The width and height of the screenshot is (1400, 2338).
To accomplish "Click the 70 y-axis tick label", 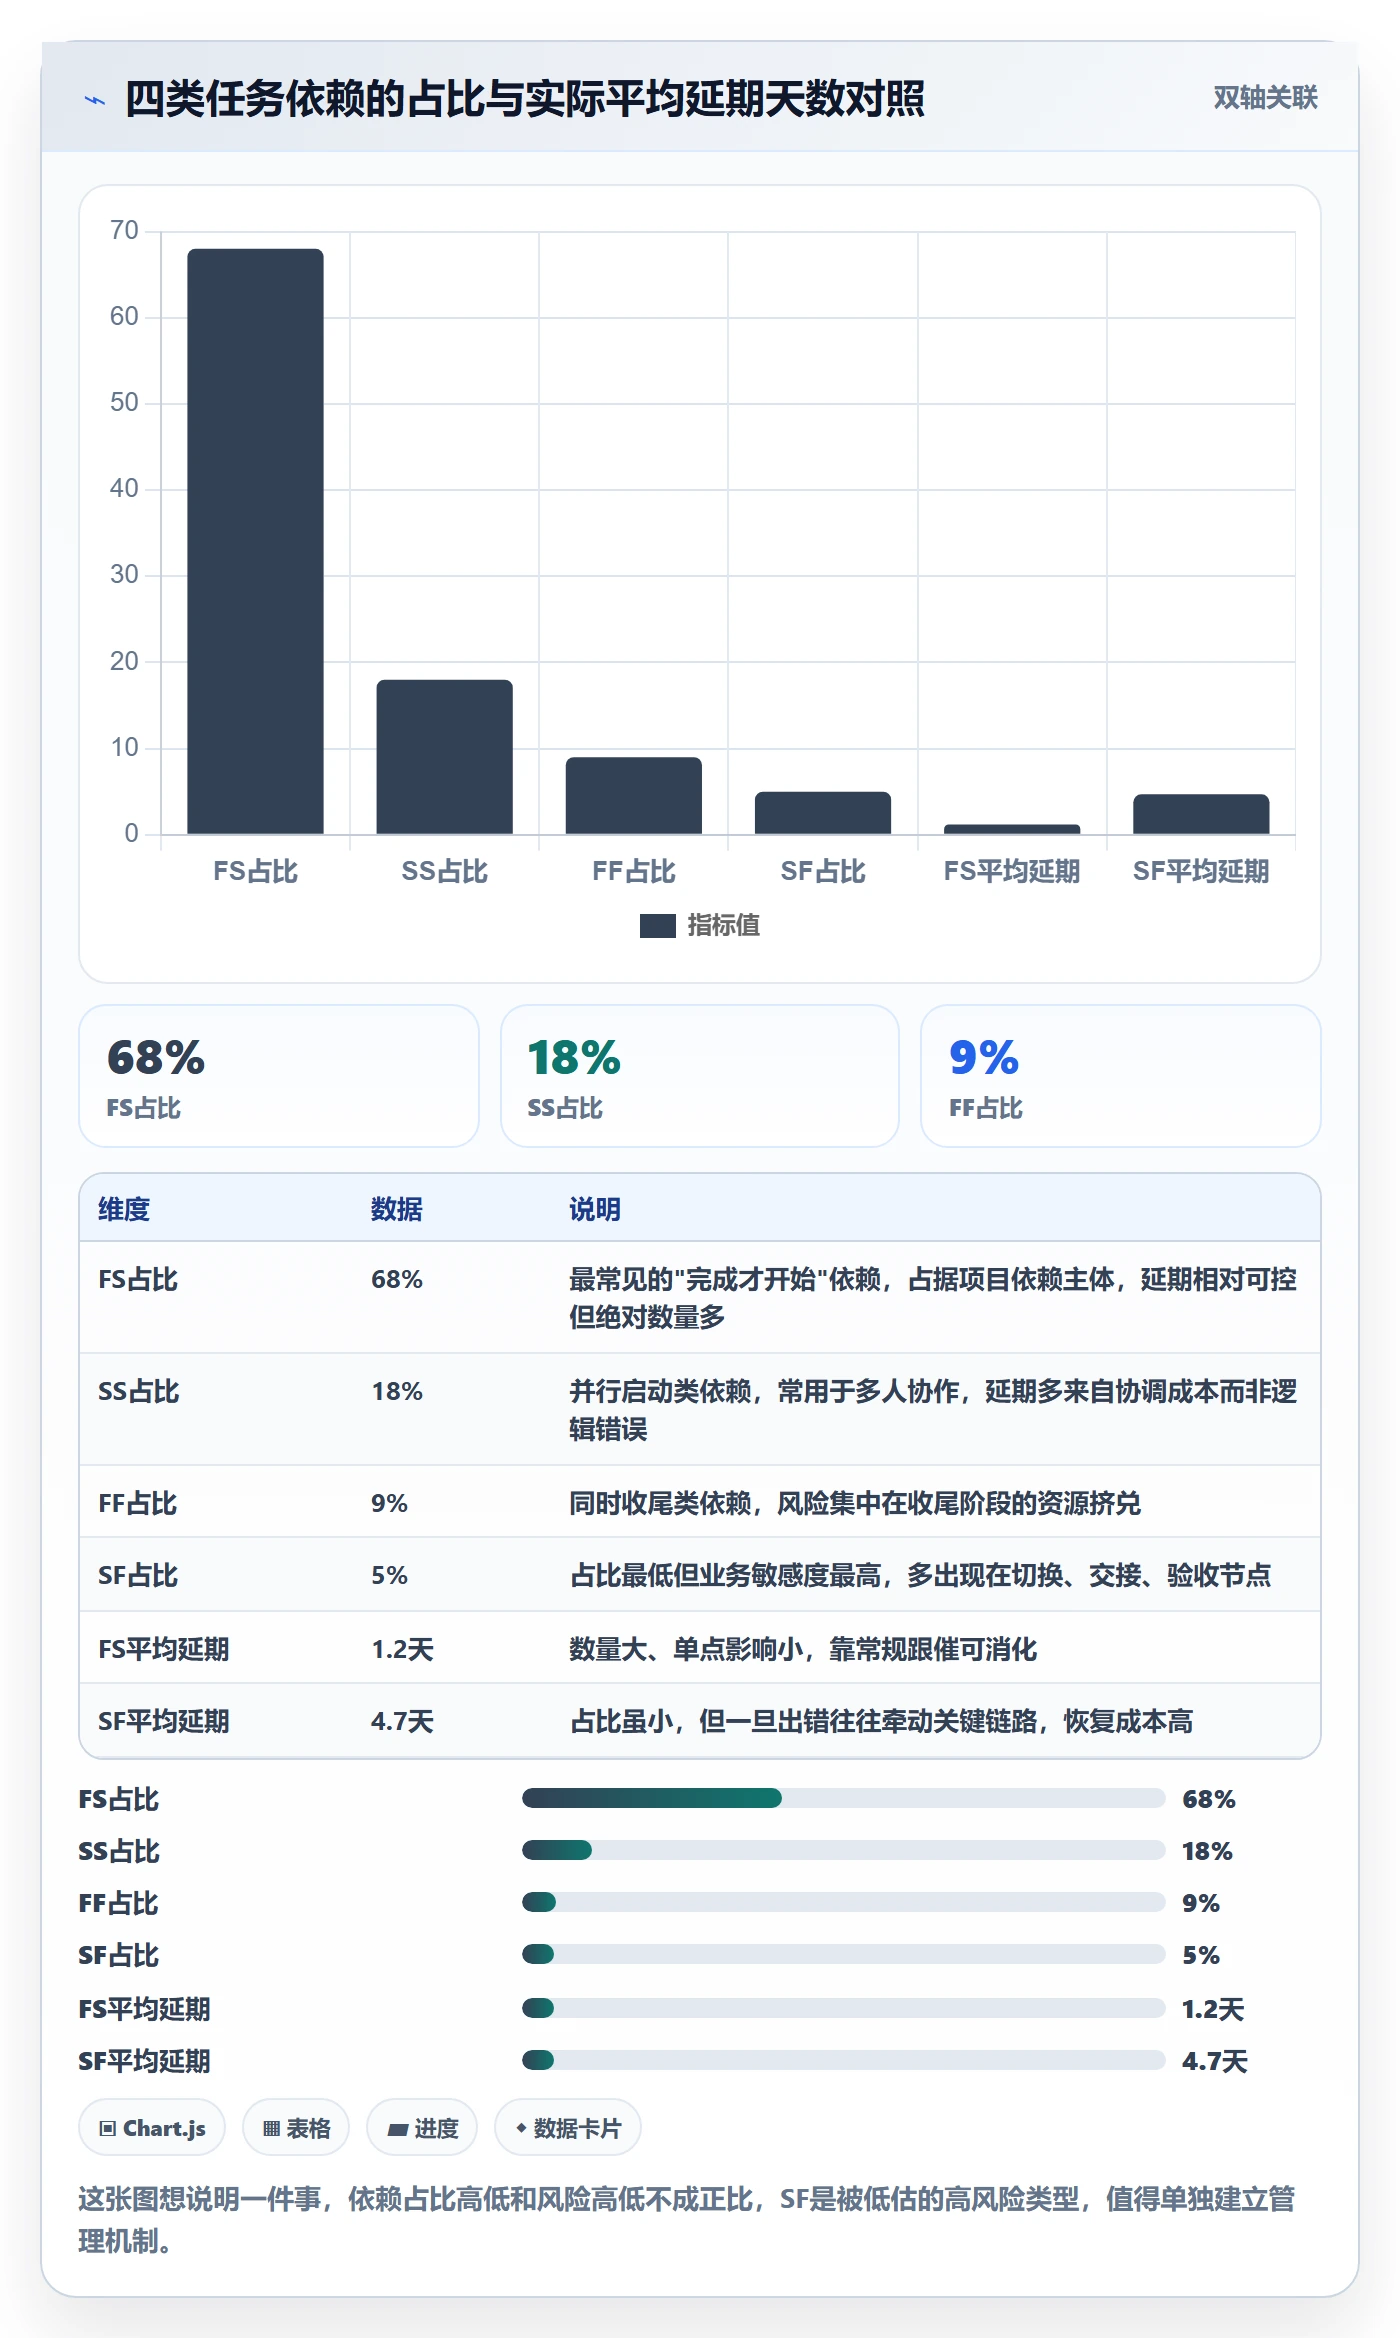I will point(124,230).
